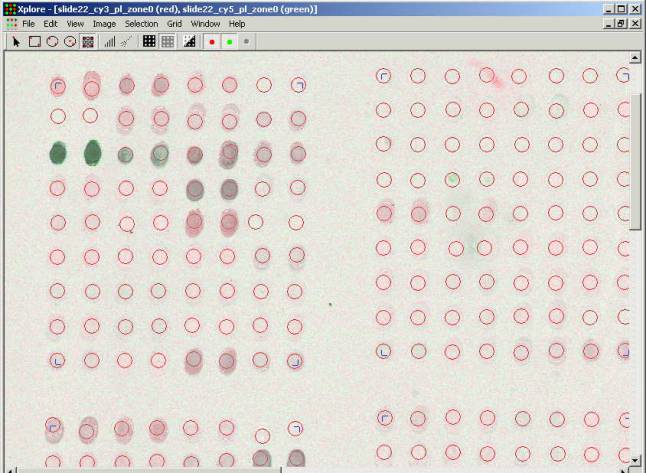Click the horizontal scrollbar left arrow
Image resolution: width=646 pixels, height=473 pixels.
(10, 470)
